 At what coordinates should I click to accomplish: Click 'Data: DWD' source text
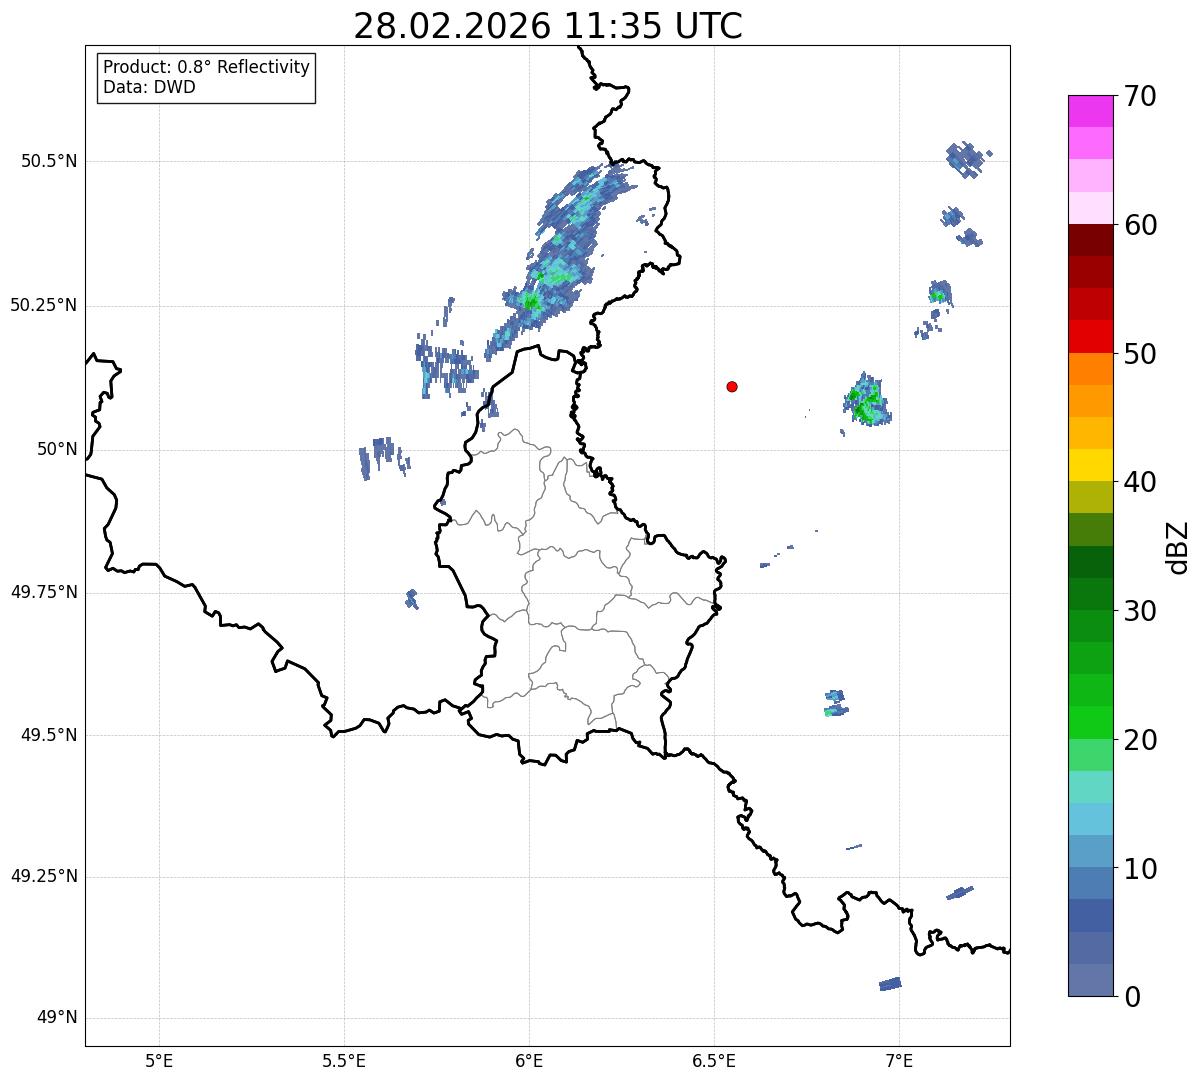149,87
